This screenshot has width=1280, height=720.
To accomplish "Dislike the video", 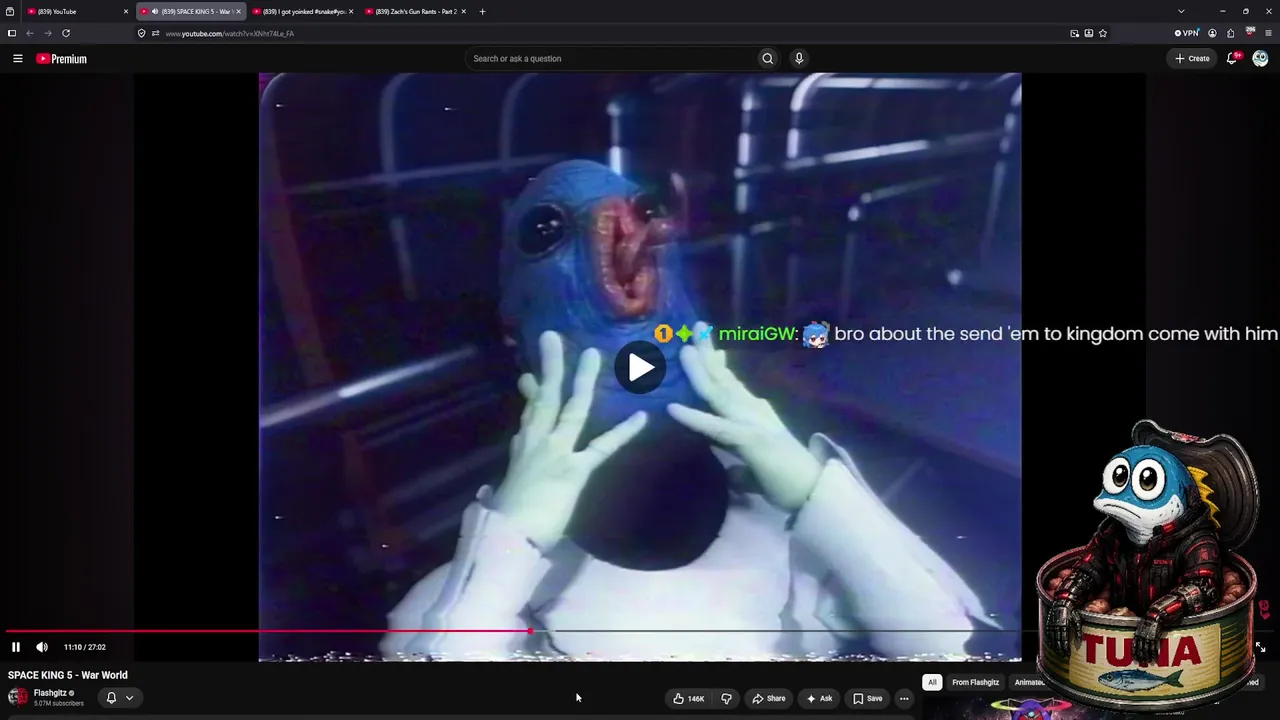I will [x=727, y=698].
